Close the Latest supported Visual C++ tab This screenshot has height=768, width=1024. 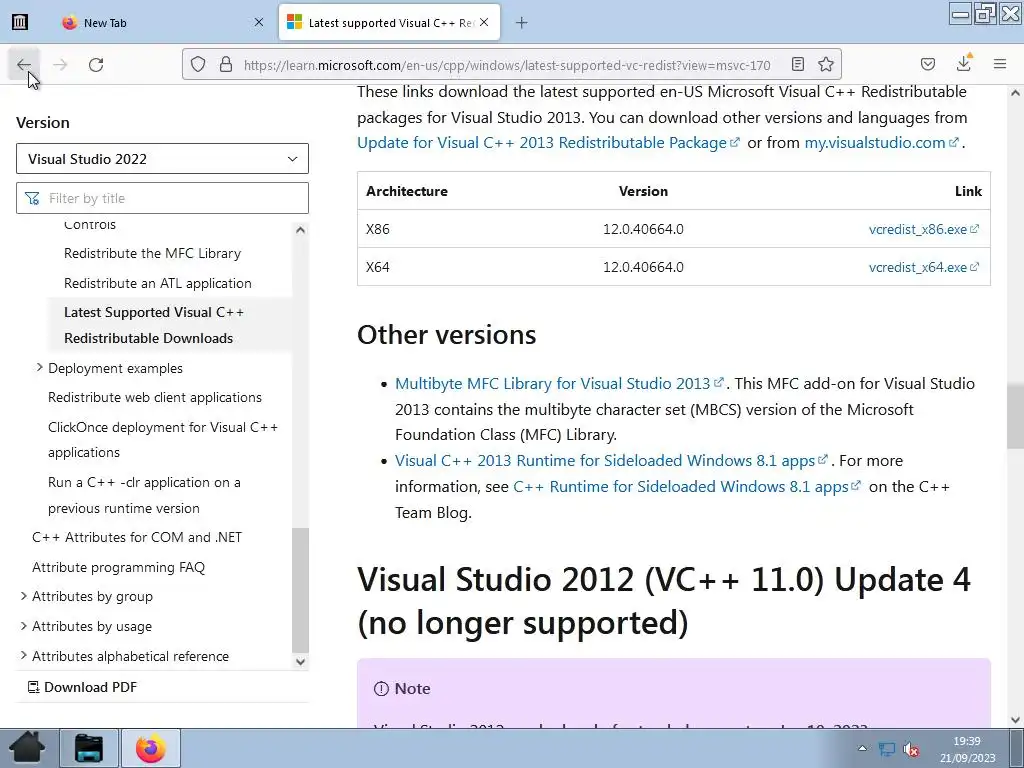(484, 22)
